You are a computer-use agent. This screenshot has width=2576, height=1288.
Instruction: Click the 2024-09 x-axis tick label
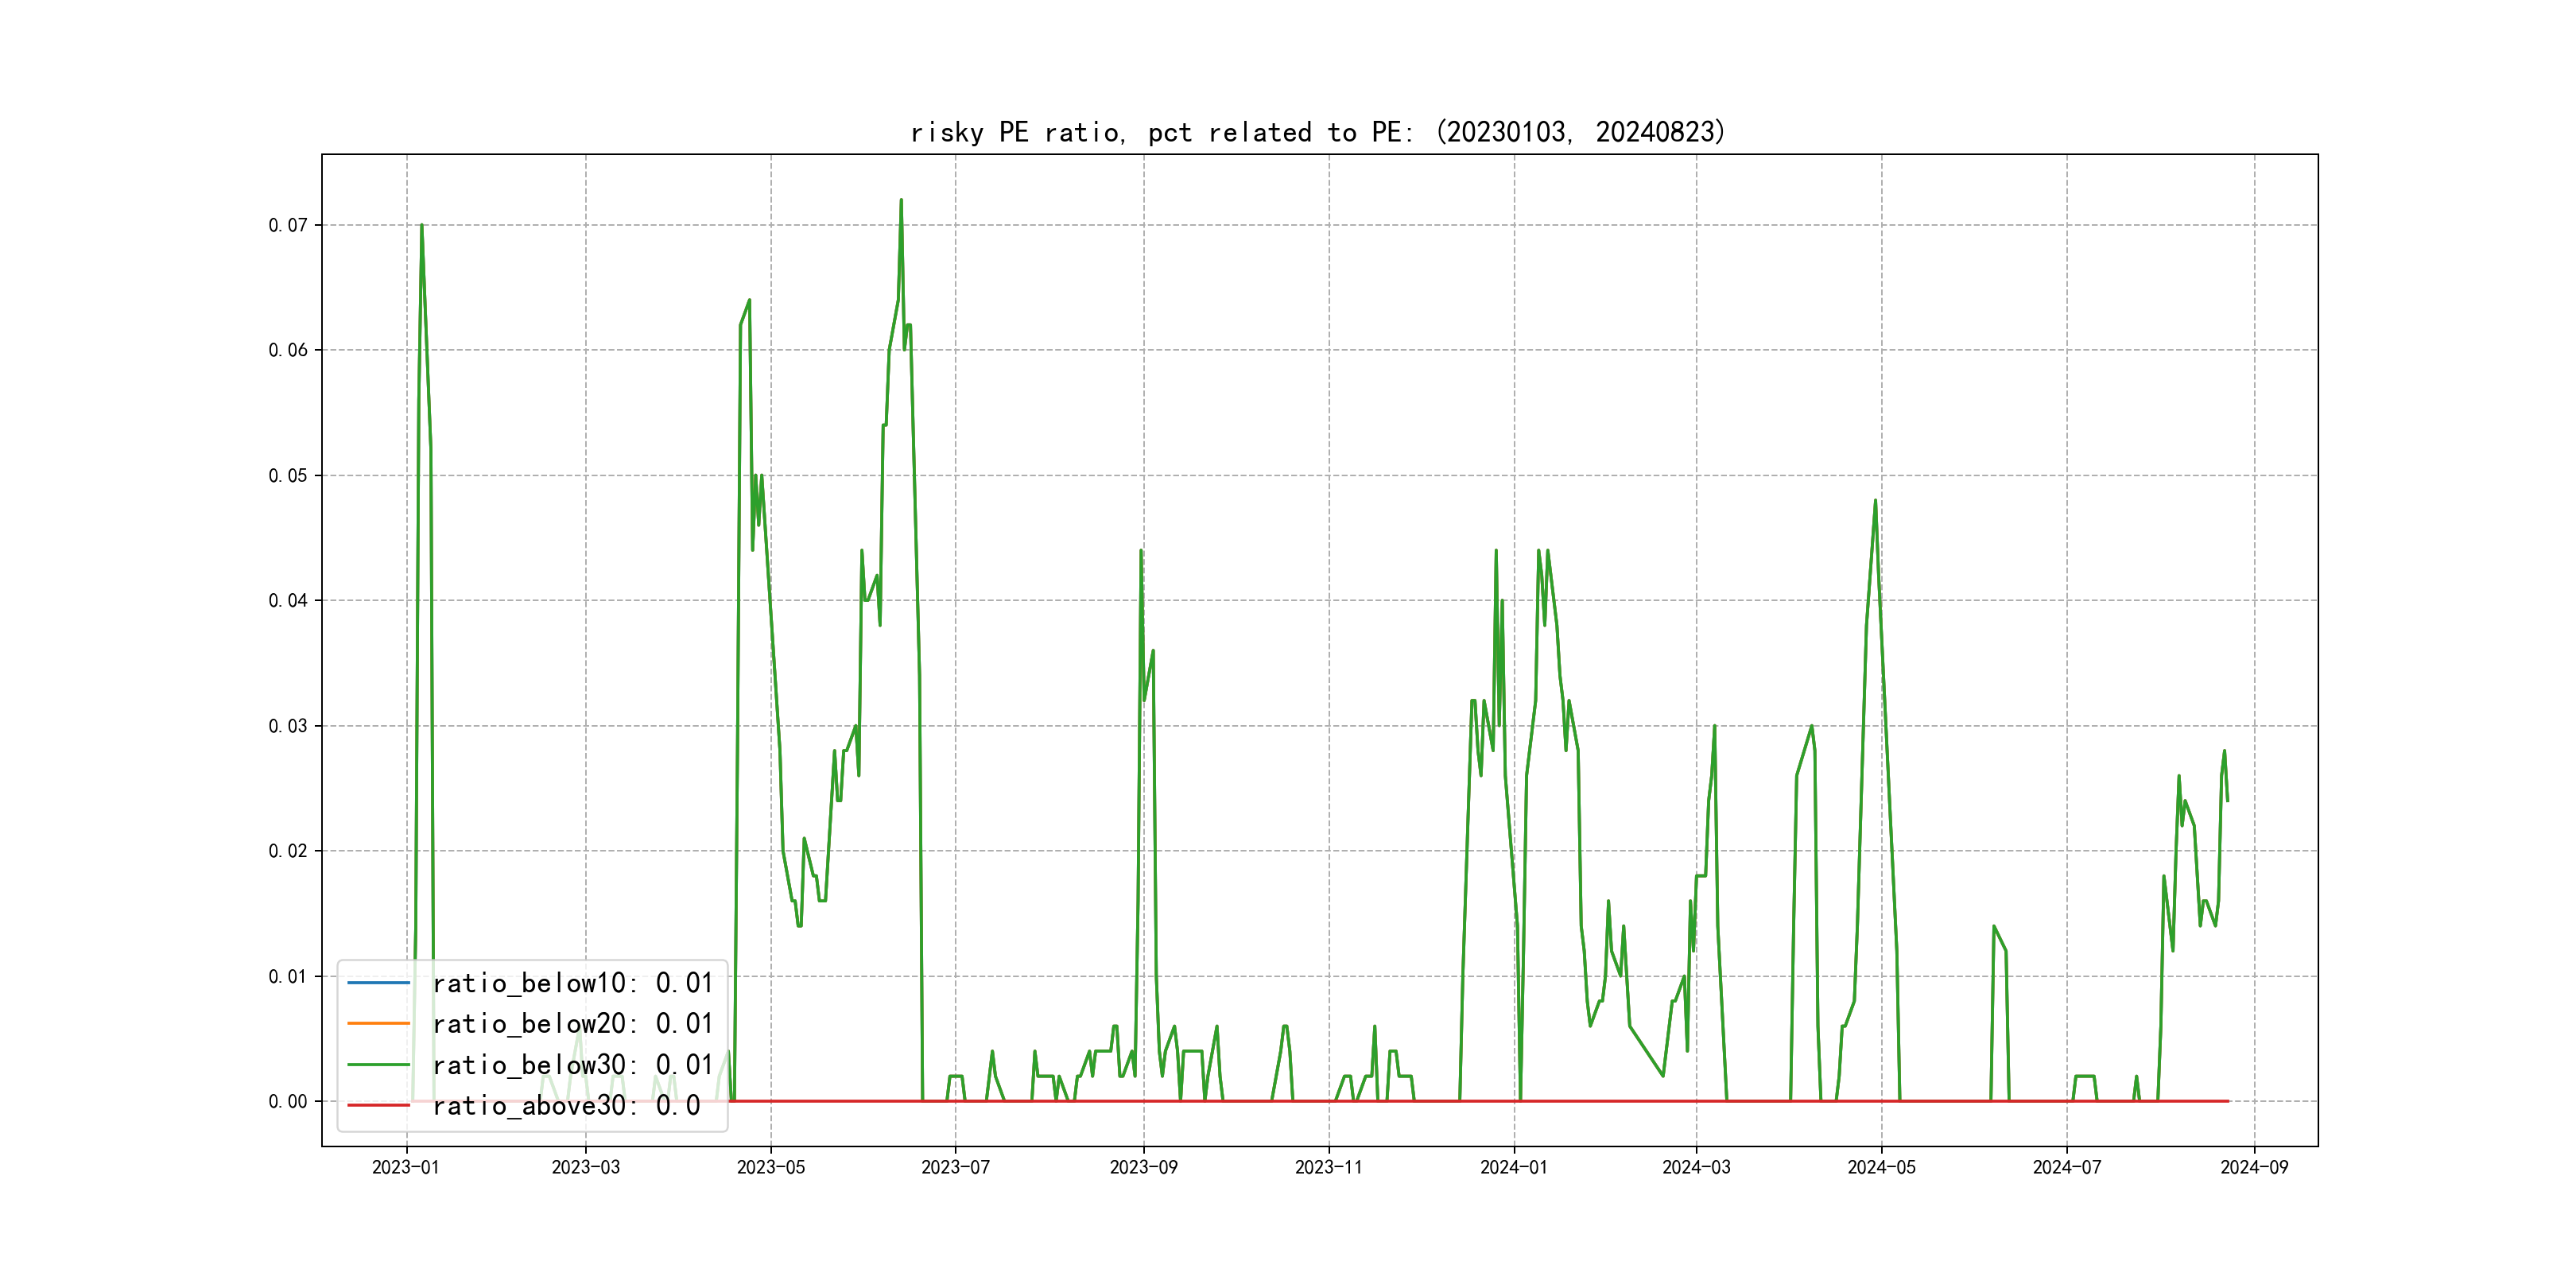pyautogui.click(x=2254, y=1167)
